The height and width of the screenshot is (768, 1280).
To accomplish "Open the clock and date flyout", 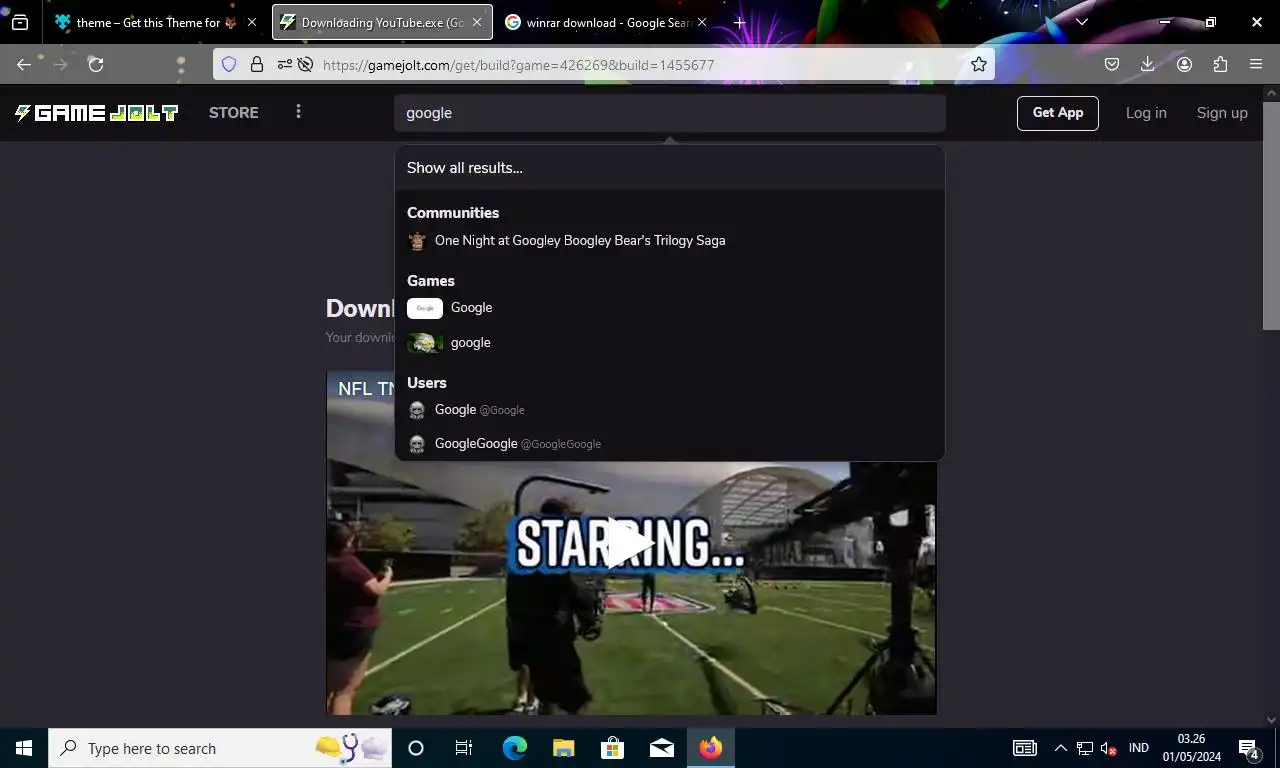I will tap(1191, 748).
